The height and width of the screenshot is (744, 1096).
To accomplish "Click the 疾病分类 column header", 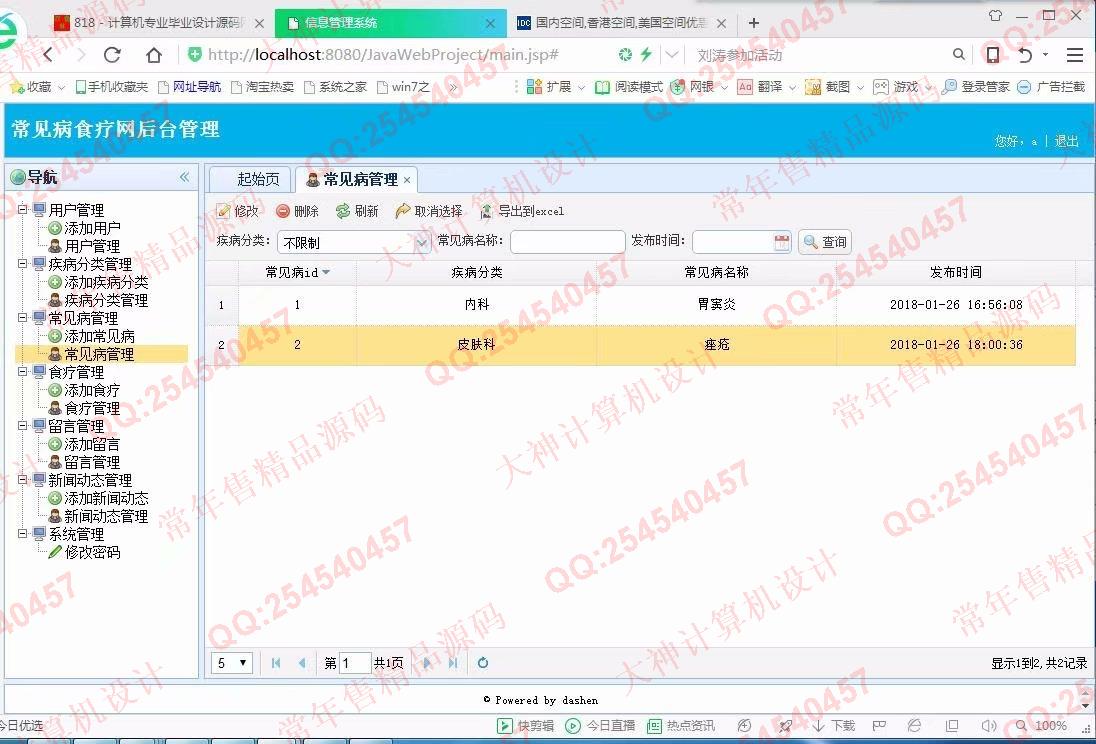I will click(x=477, y=273).
